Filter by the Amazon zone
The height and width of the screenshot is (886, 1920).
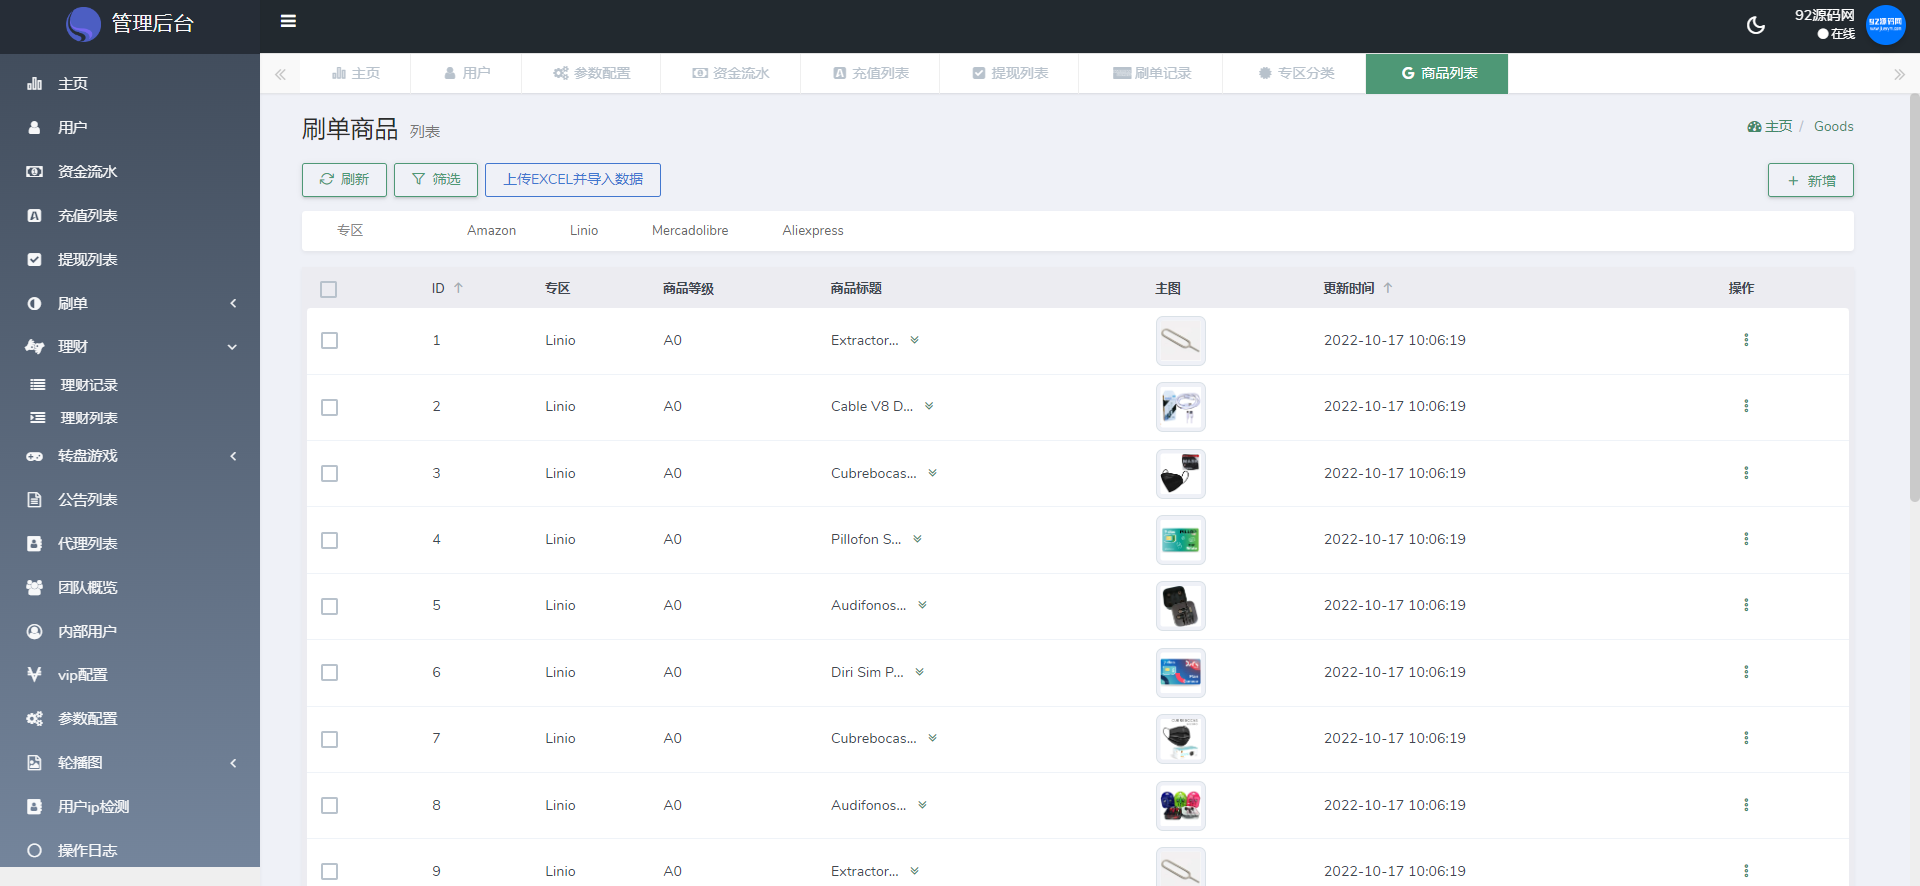point(491,231)
